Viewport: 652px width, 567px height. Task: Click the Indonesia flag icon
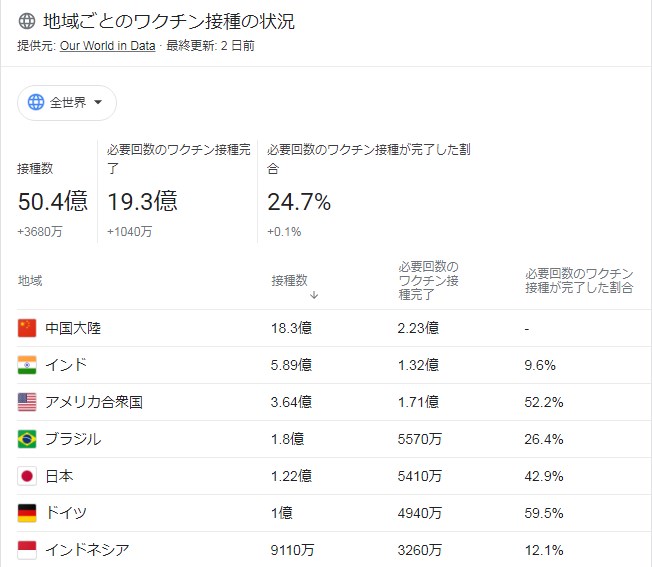(27, 550)
